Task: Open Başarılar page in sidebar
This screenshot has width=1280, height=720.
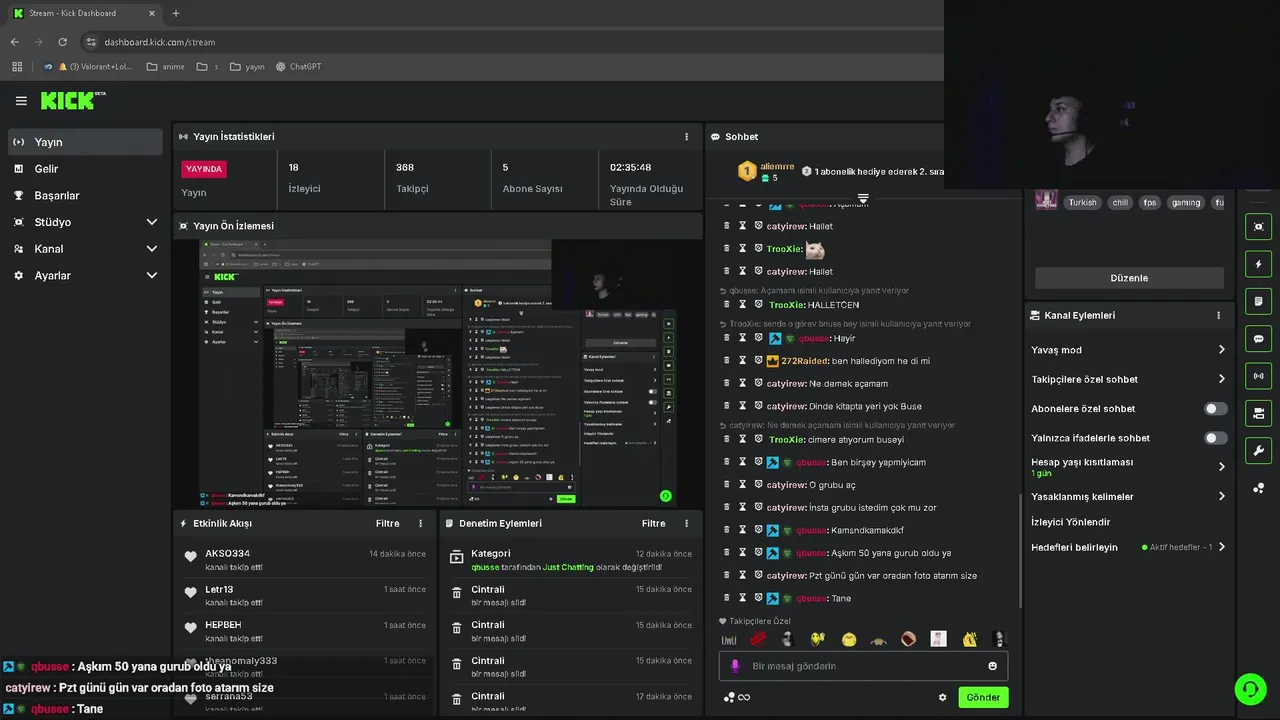Action: coord(85,195)
